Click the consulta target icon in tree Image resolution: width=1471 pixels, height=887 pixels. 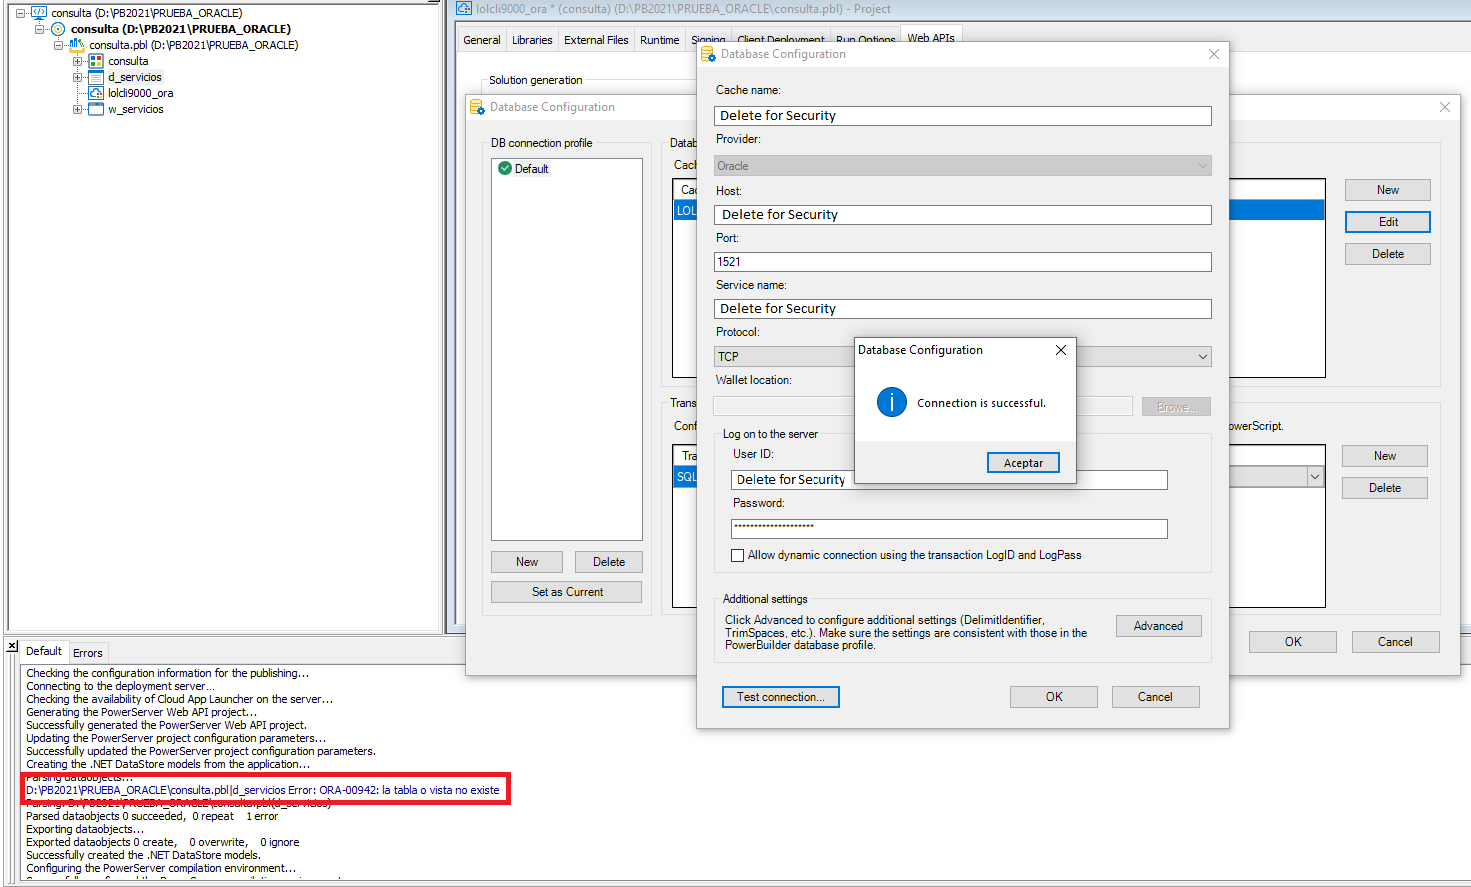tap(58, 29)
